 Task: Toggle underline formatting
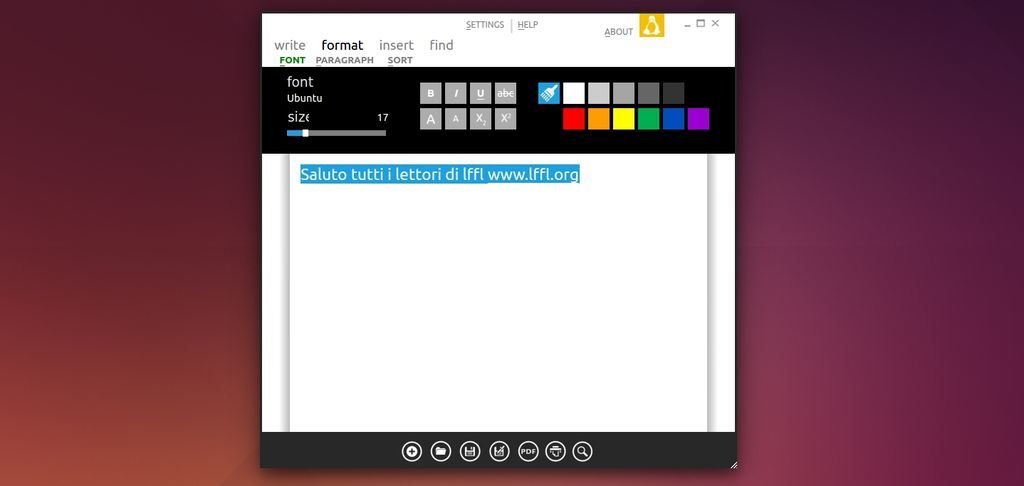pos(481,93)
